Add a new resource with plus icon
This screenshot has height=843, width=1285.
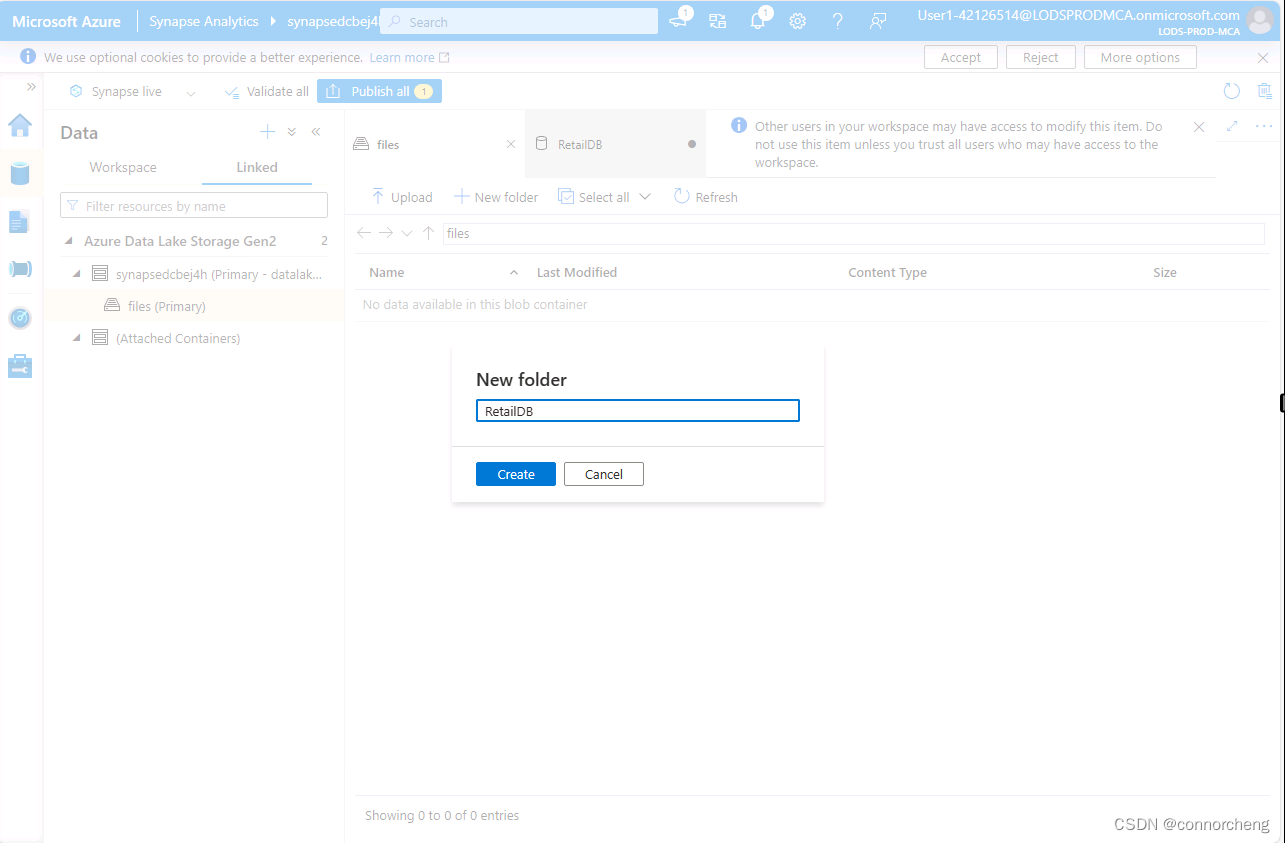pyautogui.click(x=267, y=132)
